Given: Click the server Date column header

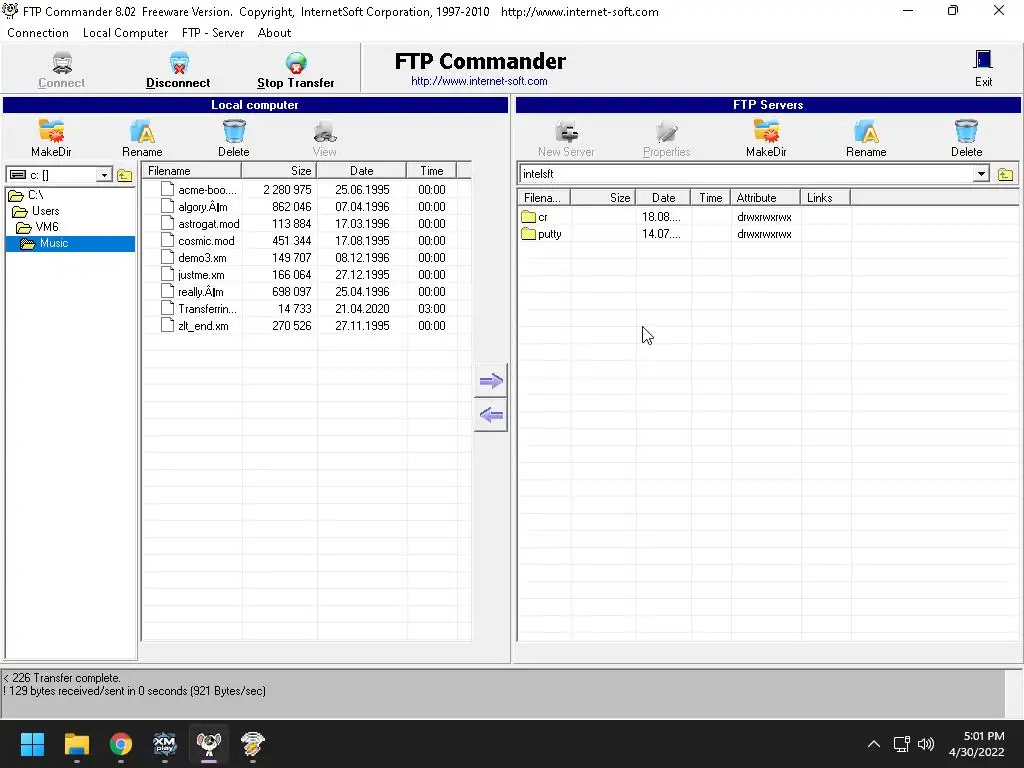Looking at the screenshot, I should [x=663, y=198].
